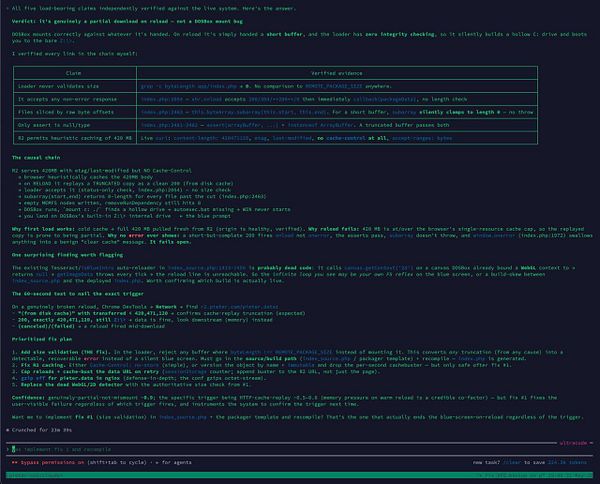Click 'Why first load works:' text
Image resolution: width=600 pixels, height=484 pixels.
point(43,229)
